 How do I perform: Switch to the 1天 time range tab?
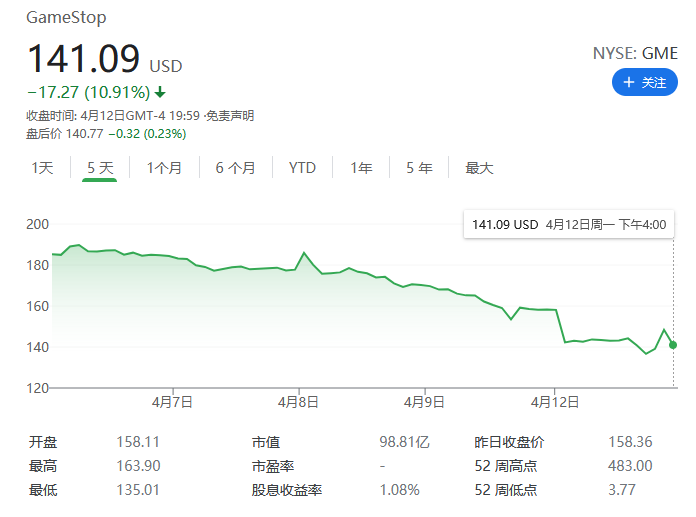[x=42, y=168]
